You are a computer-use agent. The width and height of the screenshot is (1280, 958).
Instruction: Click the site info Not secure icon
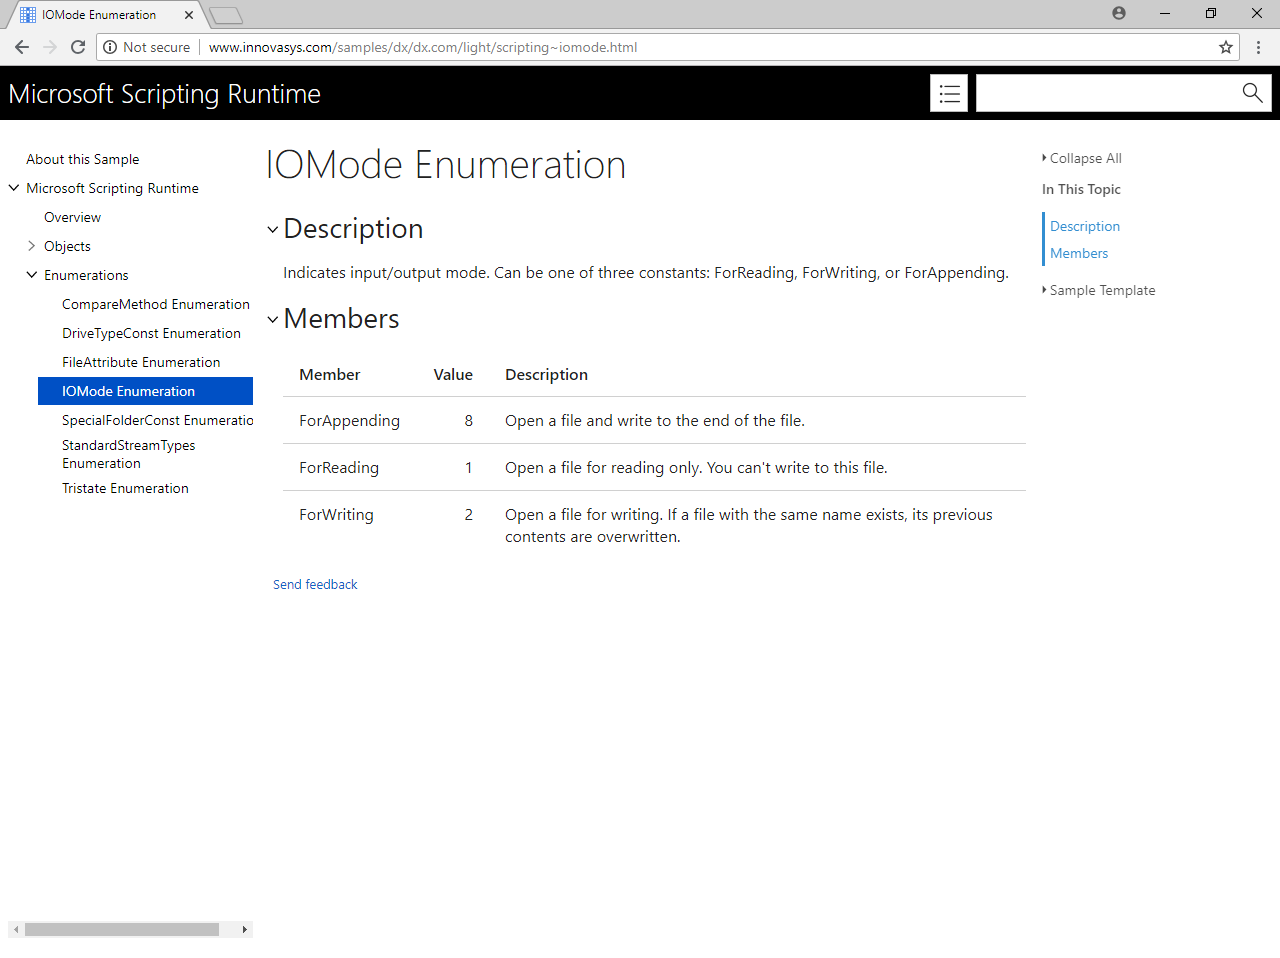tap(110, 47)
